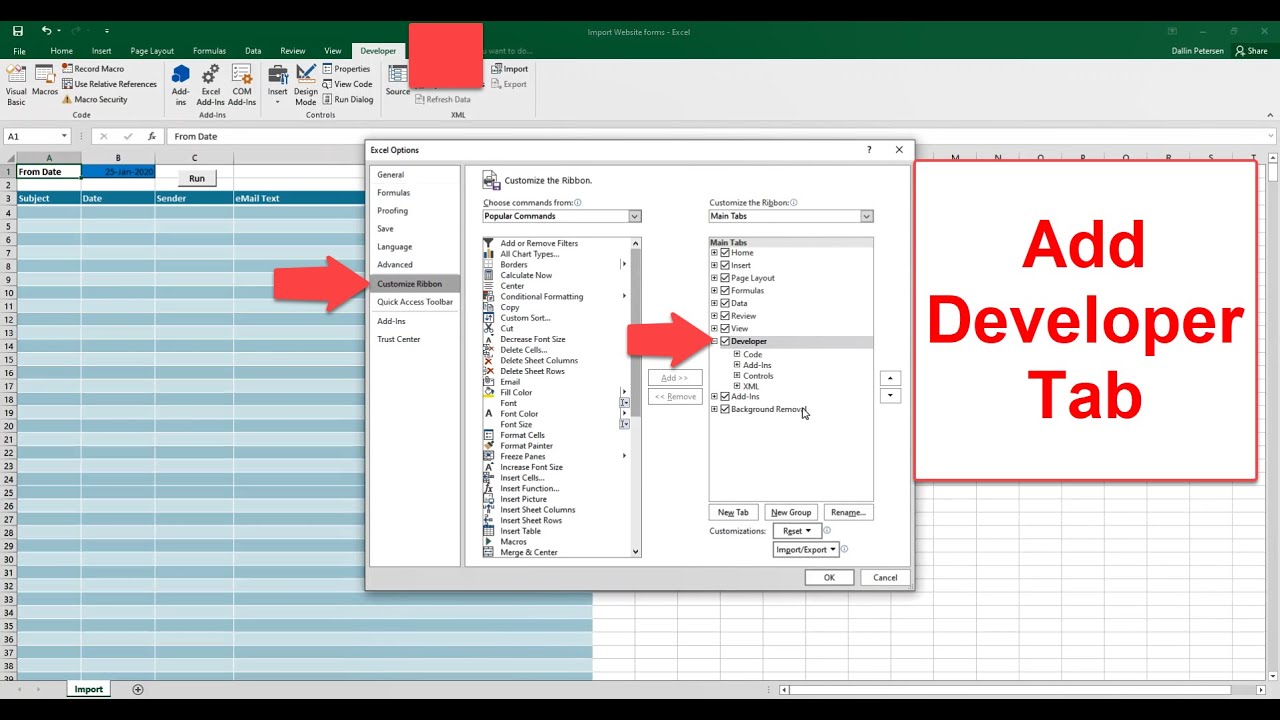1280x720 pixels.
Task: Click XML Import
Action: point(509,69)
